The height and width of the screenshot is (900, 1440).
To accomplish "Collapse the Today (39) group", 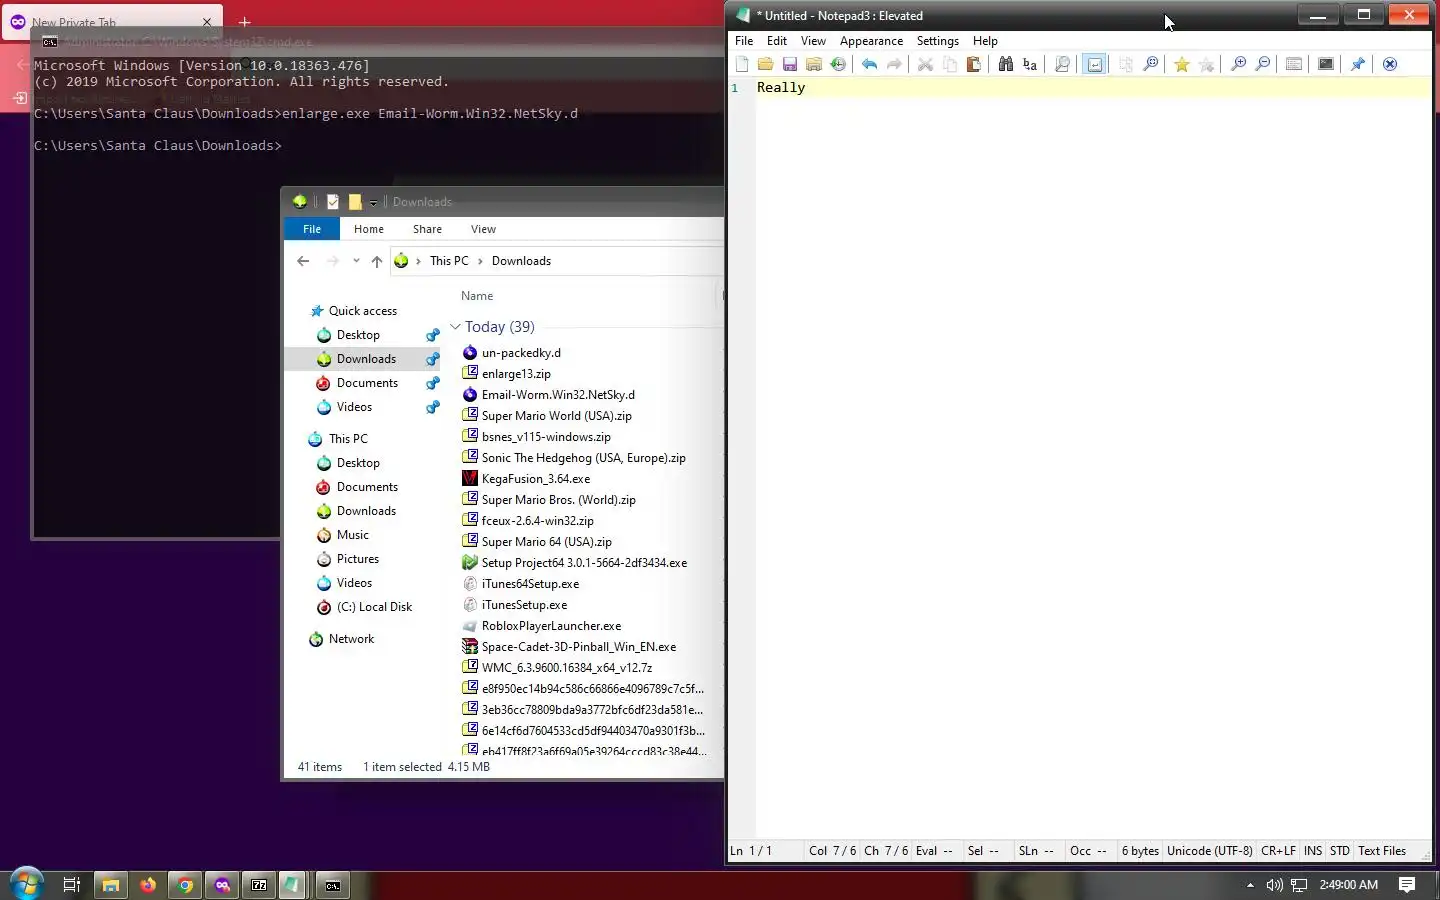I will [x=455, y=327].
